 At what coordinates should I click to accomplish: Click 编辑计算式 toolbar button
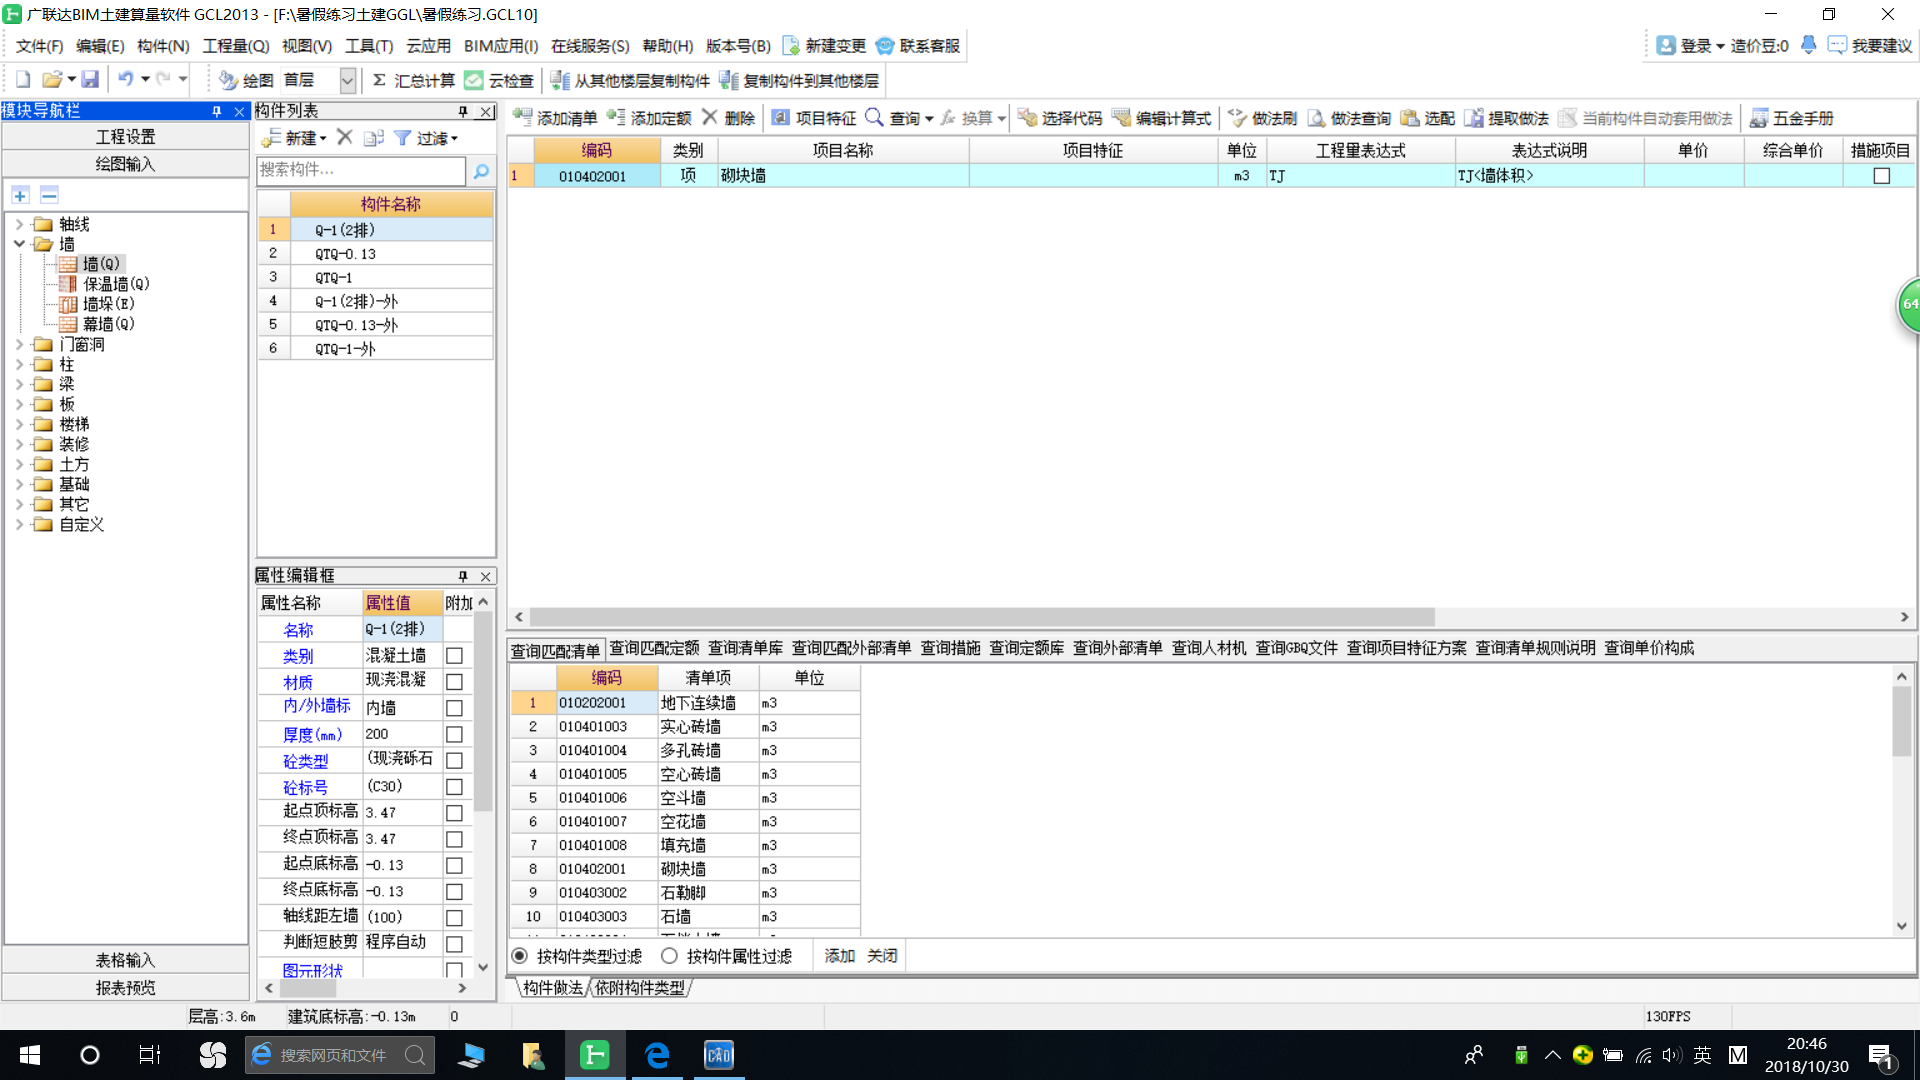[x=1162, y=118]
